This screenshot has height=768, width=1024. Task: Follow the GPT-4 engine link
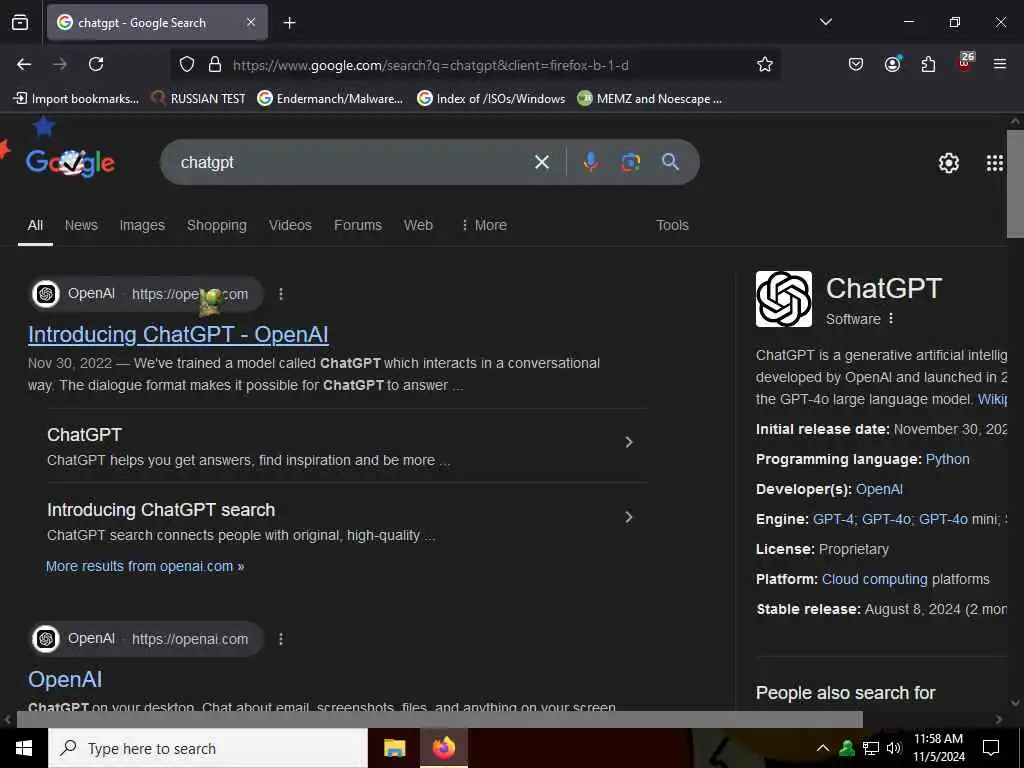[x=833, y=519]
